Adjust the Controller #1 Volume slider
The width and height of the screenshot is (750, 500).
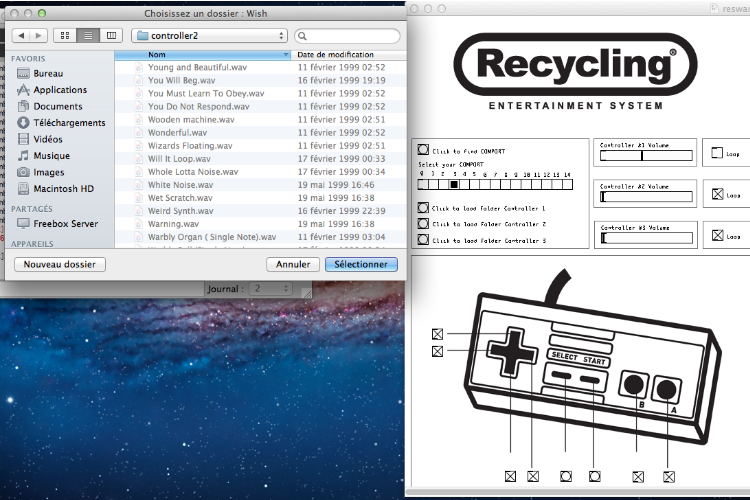point(646,156)
